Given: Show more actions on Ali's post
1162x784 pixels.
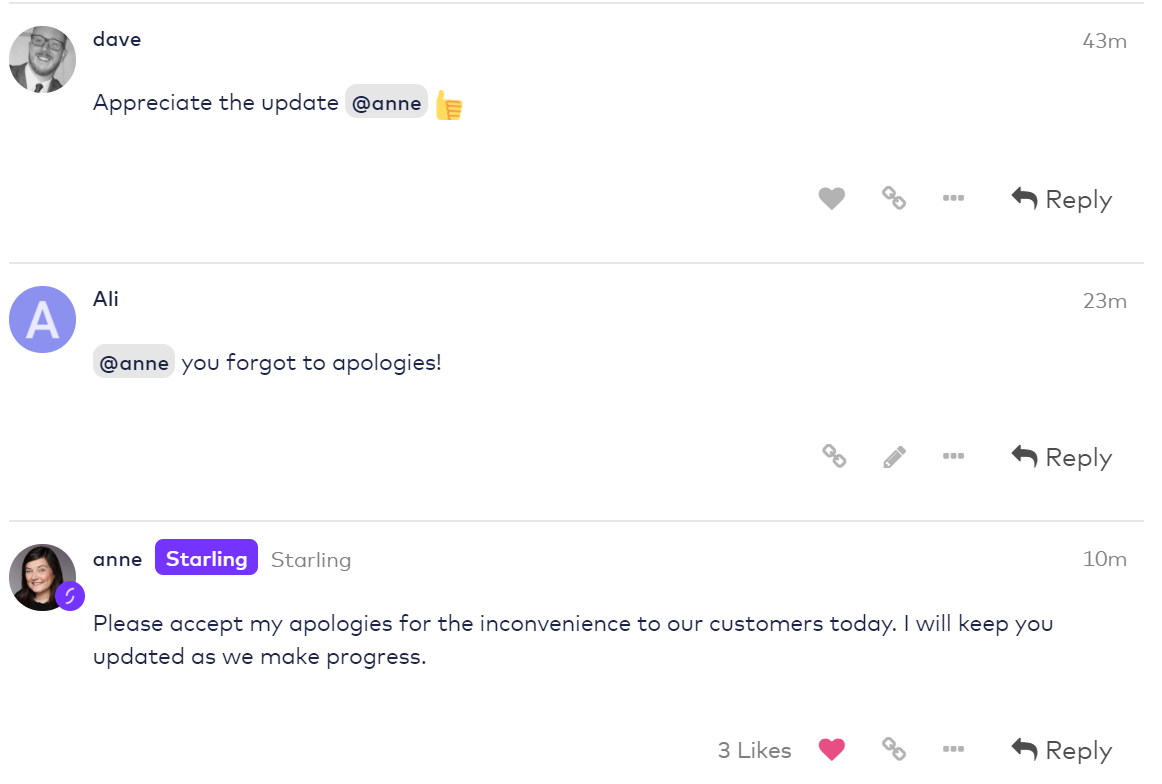Looking at the screenshot, I should point(953,457).
